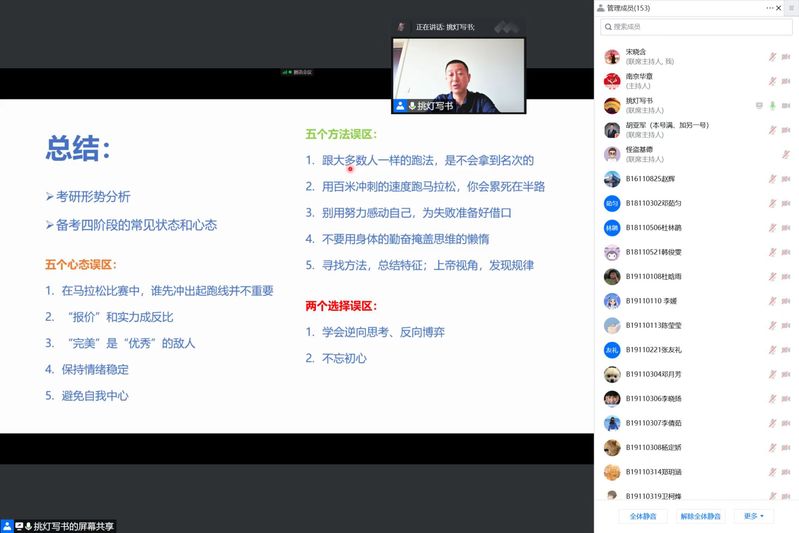
Task: Open the more options menu in members panel header
Action: point(771,8)
